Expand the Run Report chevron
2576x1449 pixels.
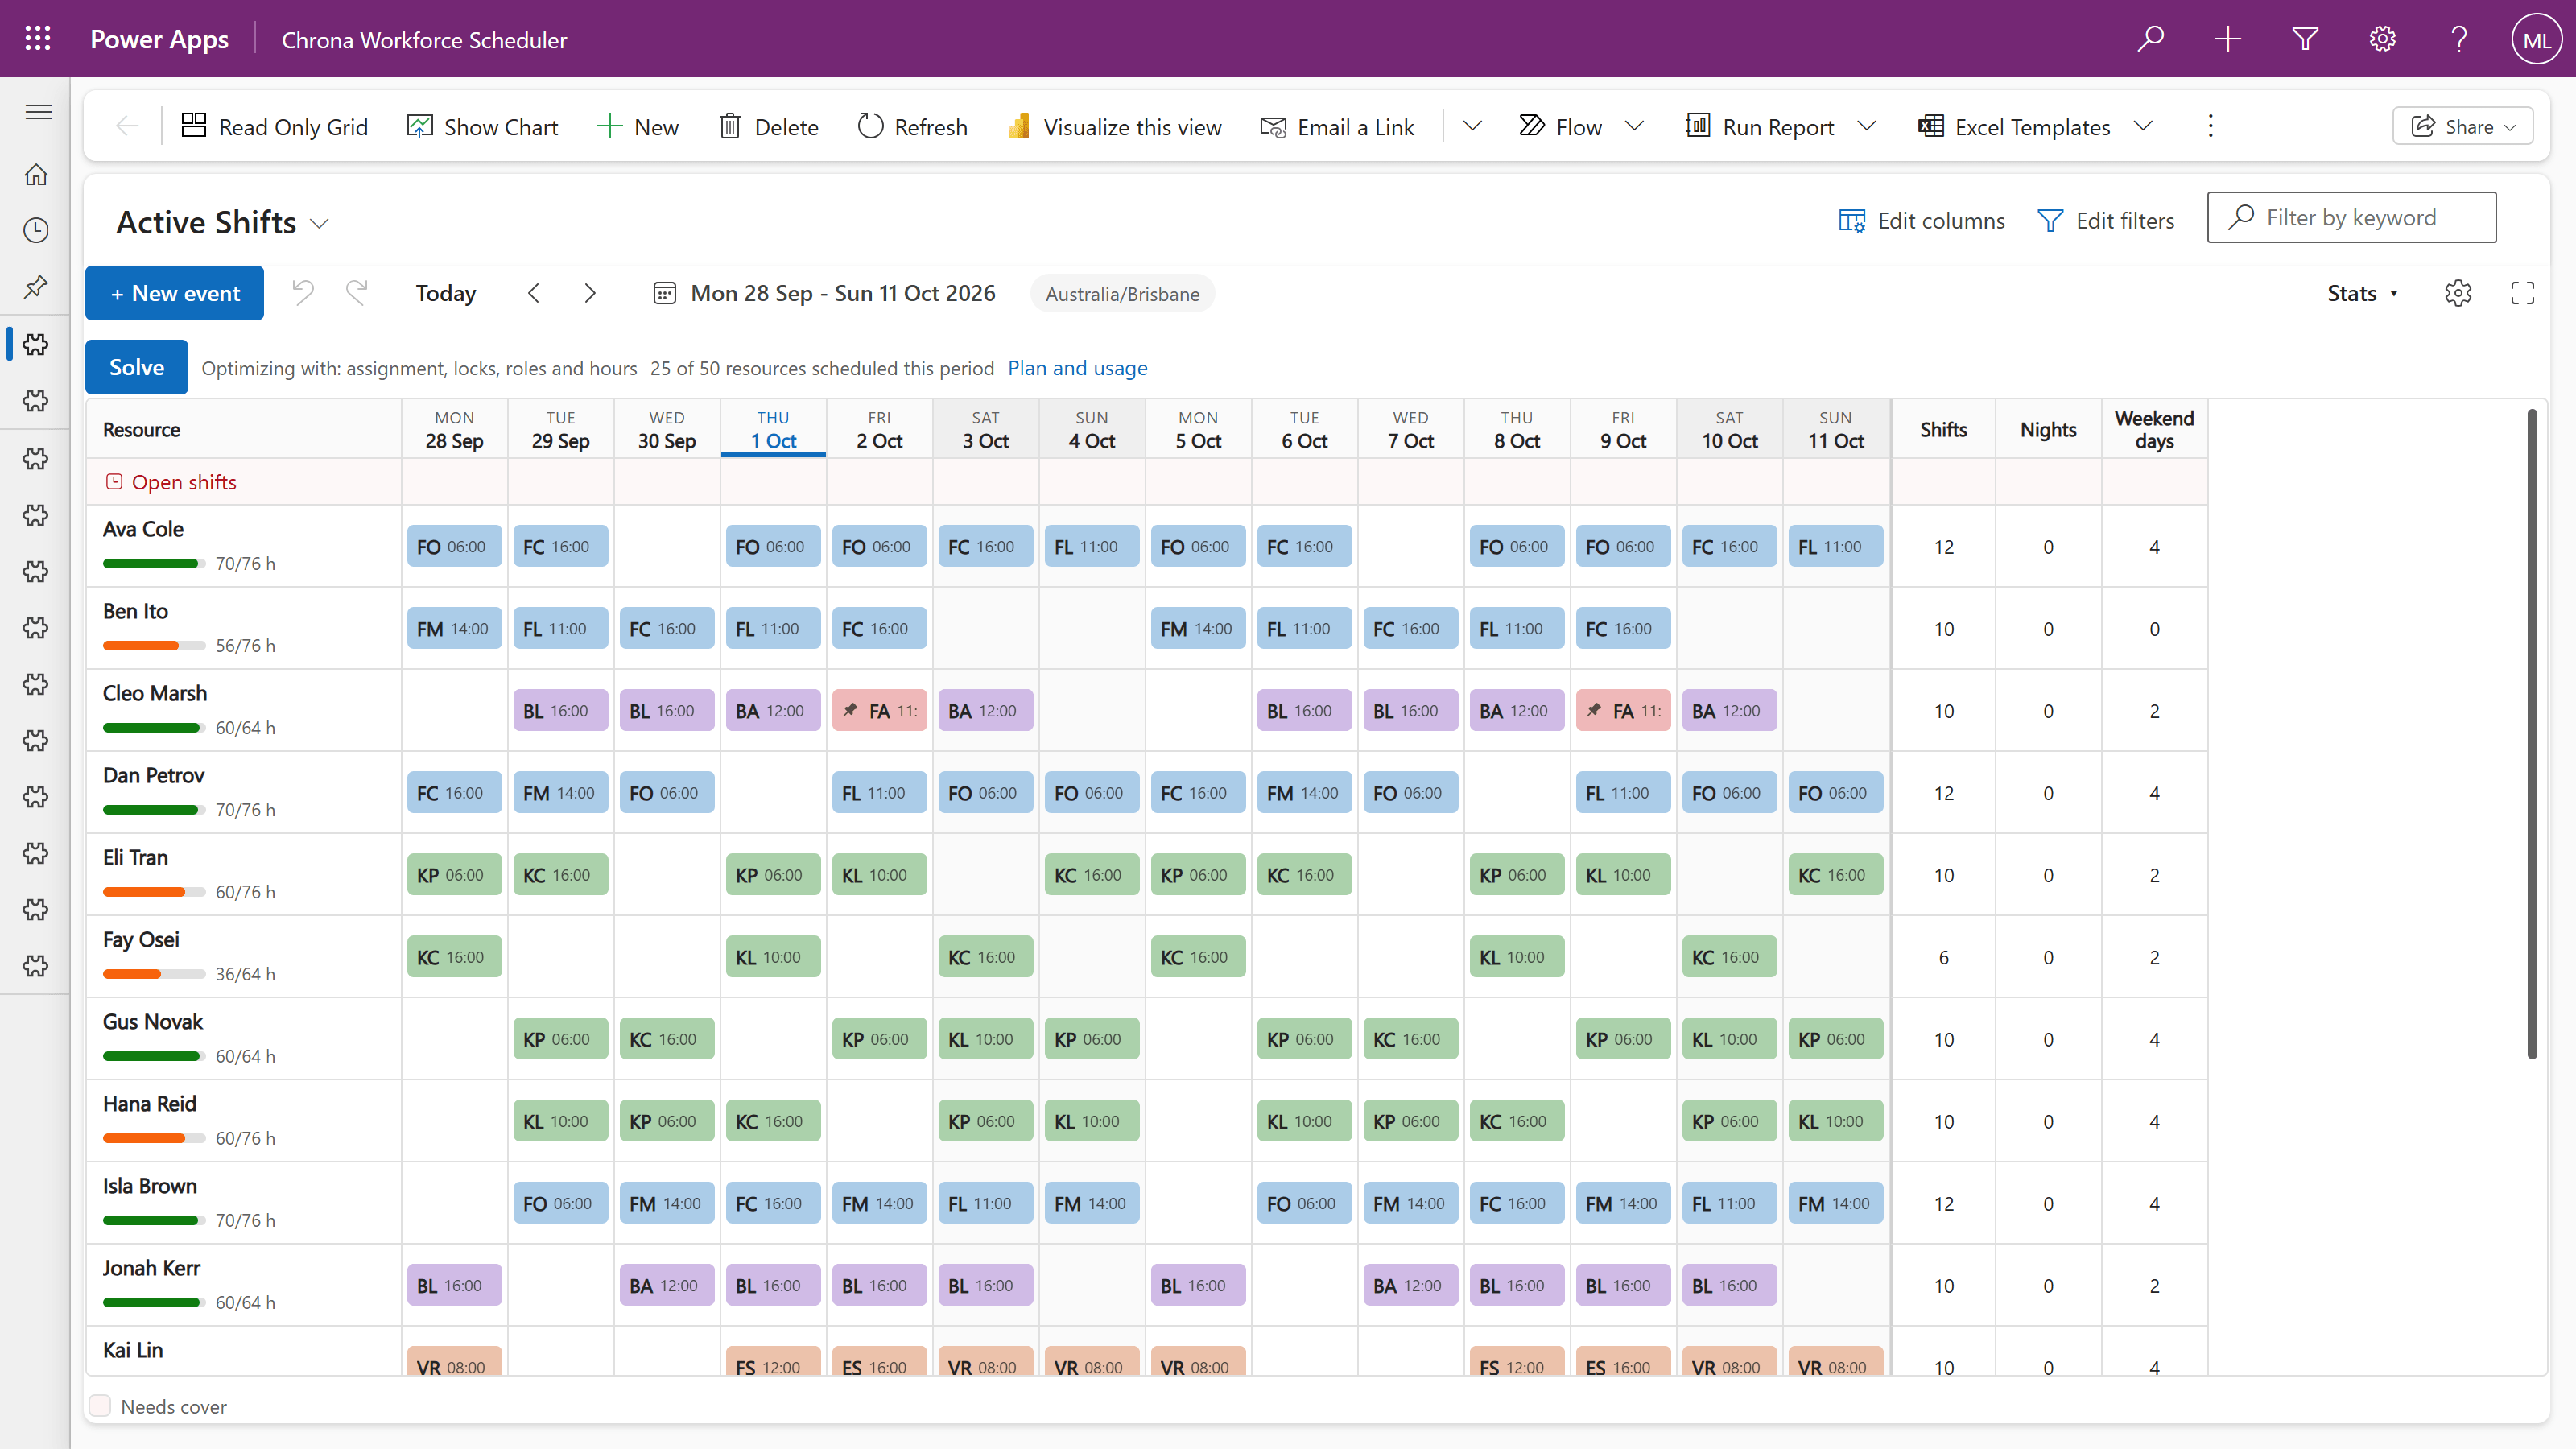pyautogui.click(x=1866, y=126)
